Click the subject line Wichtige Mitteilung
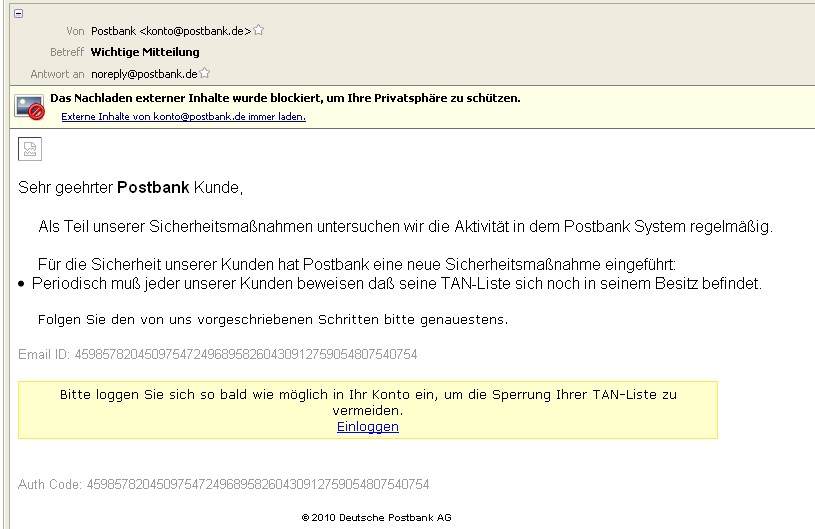 pos(145,52)
